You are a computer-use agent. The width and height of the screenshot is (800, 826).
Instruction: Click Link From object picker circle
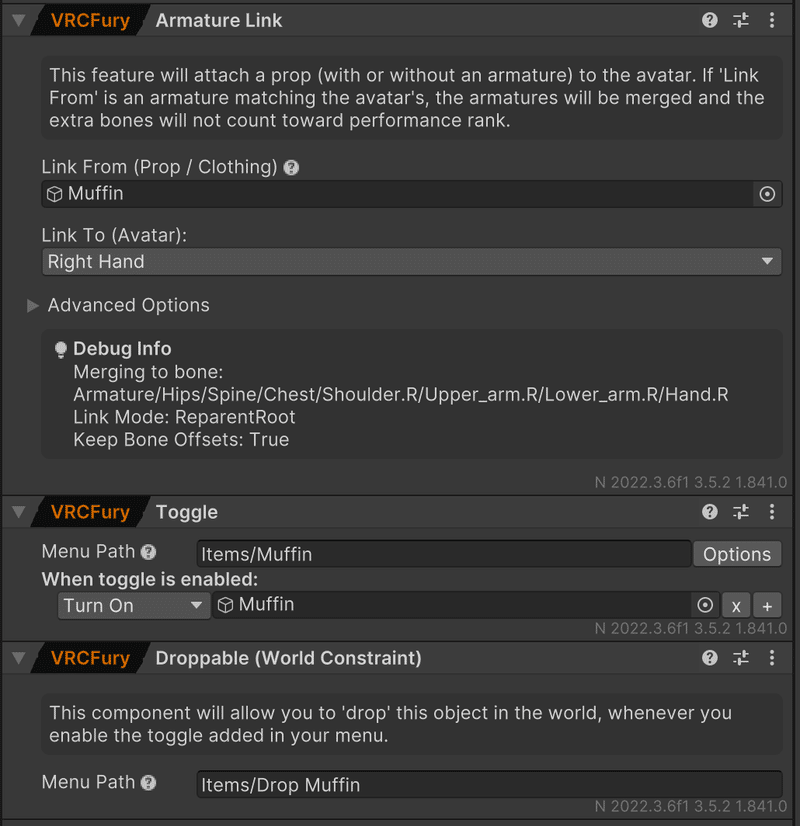click(x=767, y=194)
